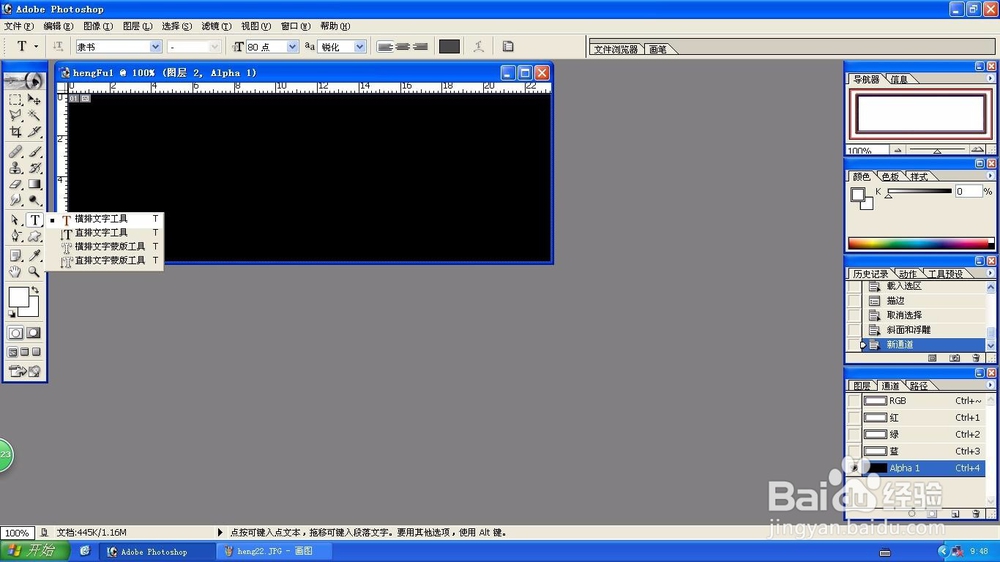Select the Magic Wand tool
Screen dimensions: 1000x562
(34, 115)
